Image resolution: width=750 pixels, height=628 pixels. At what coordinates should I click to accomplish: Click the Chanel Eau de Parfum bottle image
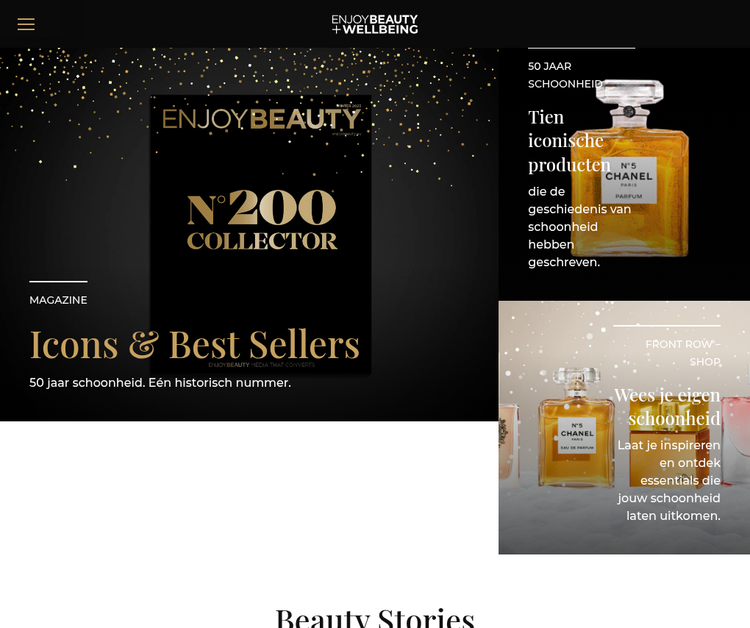click(x=576, y=428)
